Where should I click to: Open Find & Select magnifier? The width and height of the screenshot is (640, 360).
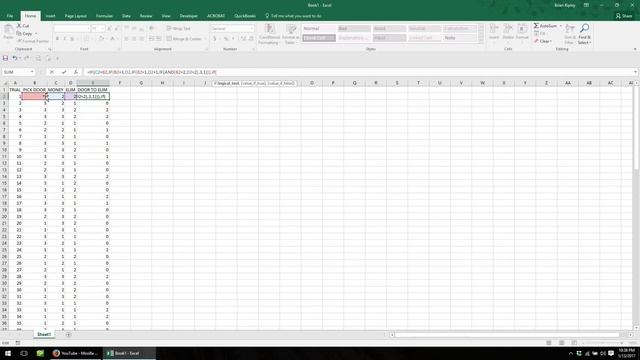point(584,34)
